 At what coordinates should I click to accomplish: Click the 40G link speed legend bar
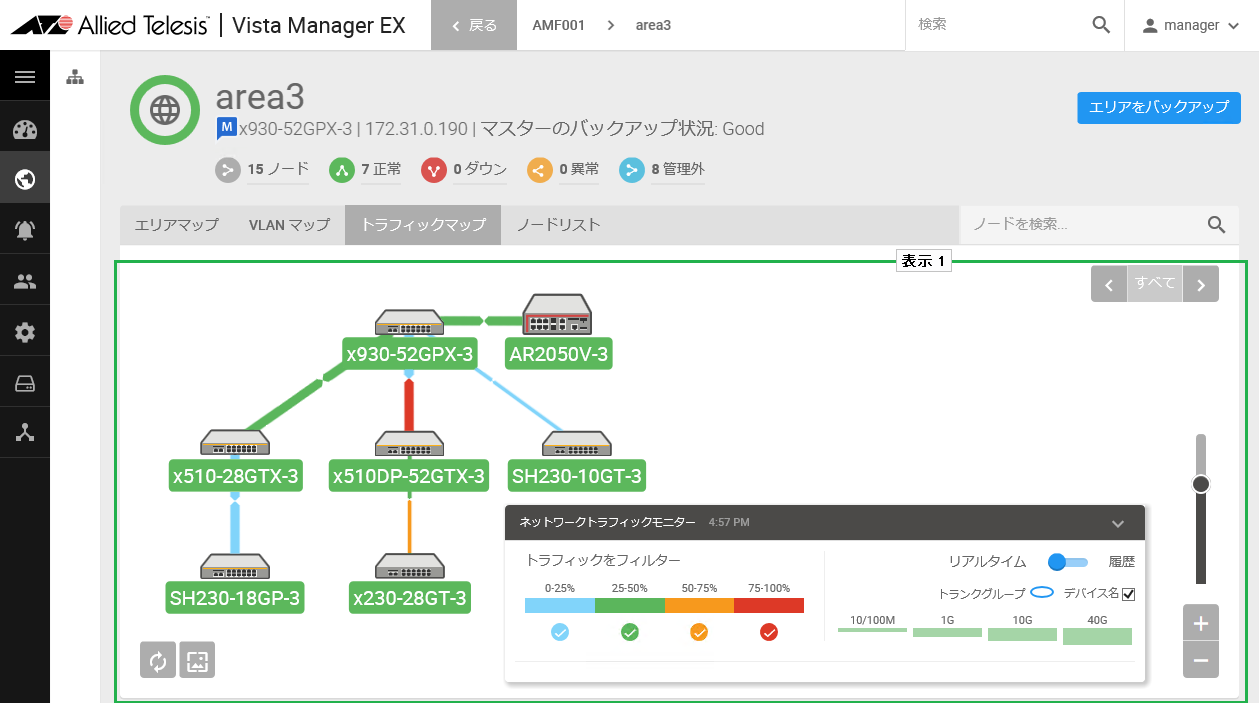tap(1097, 636)
